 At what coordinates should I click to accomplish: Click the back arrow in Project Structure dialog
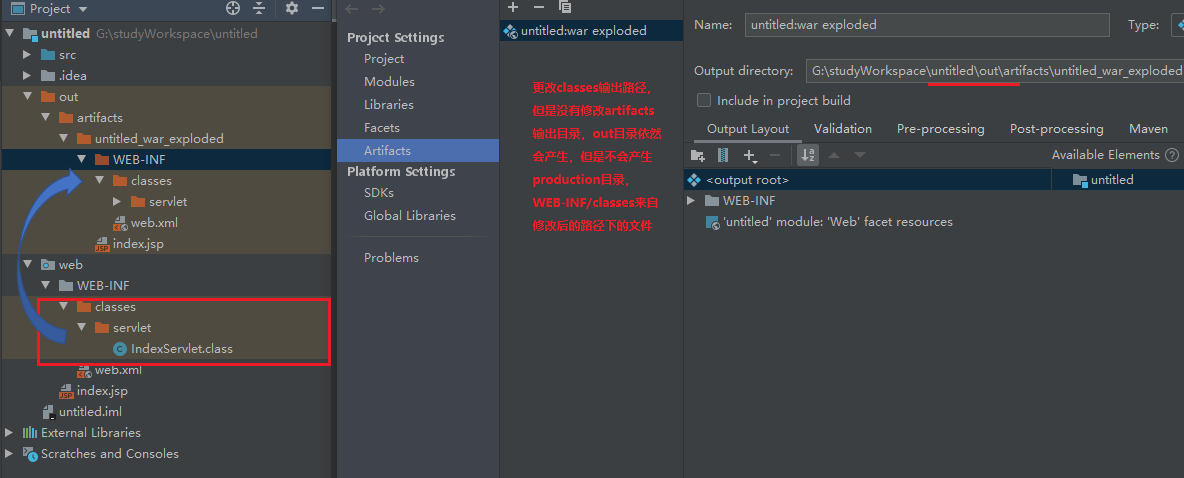pos(351,9)
